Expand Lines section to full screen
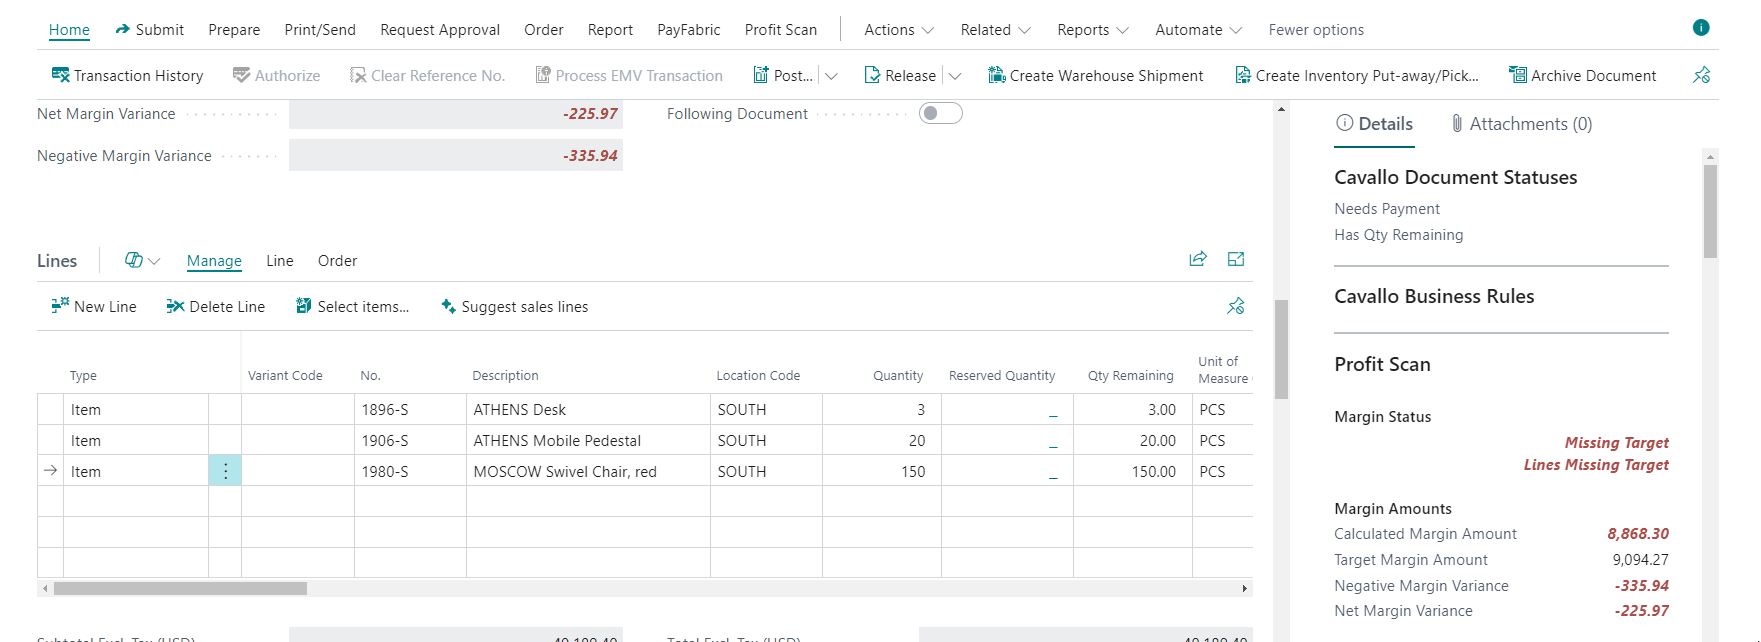The height and width of the screenshot is (642, 1761). (1236, 259)
